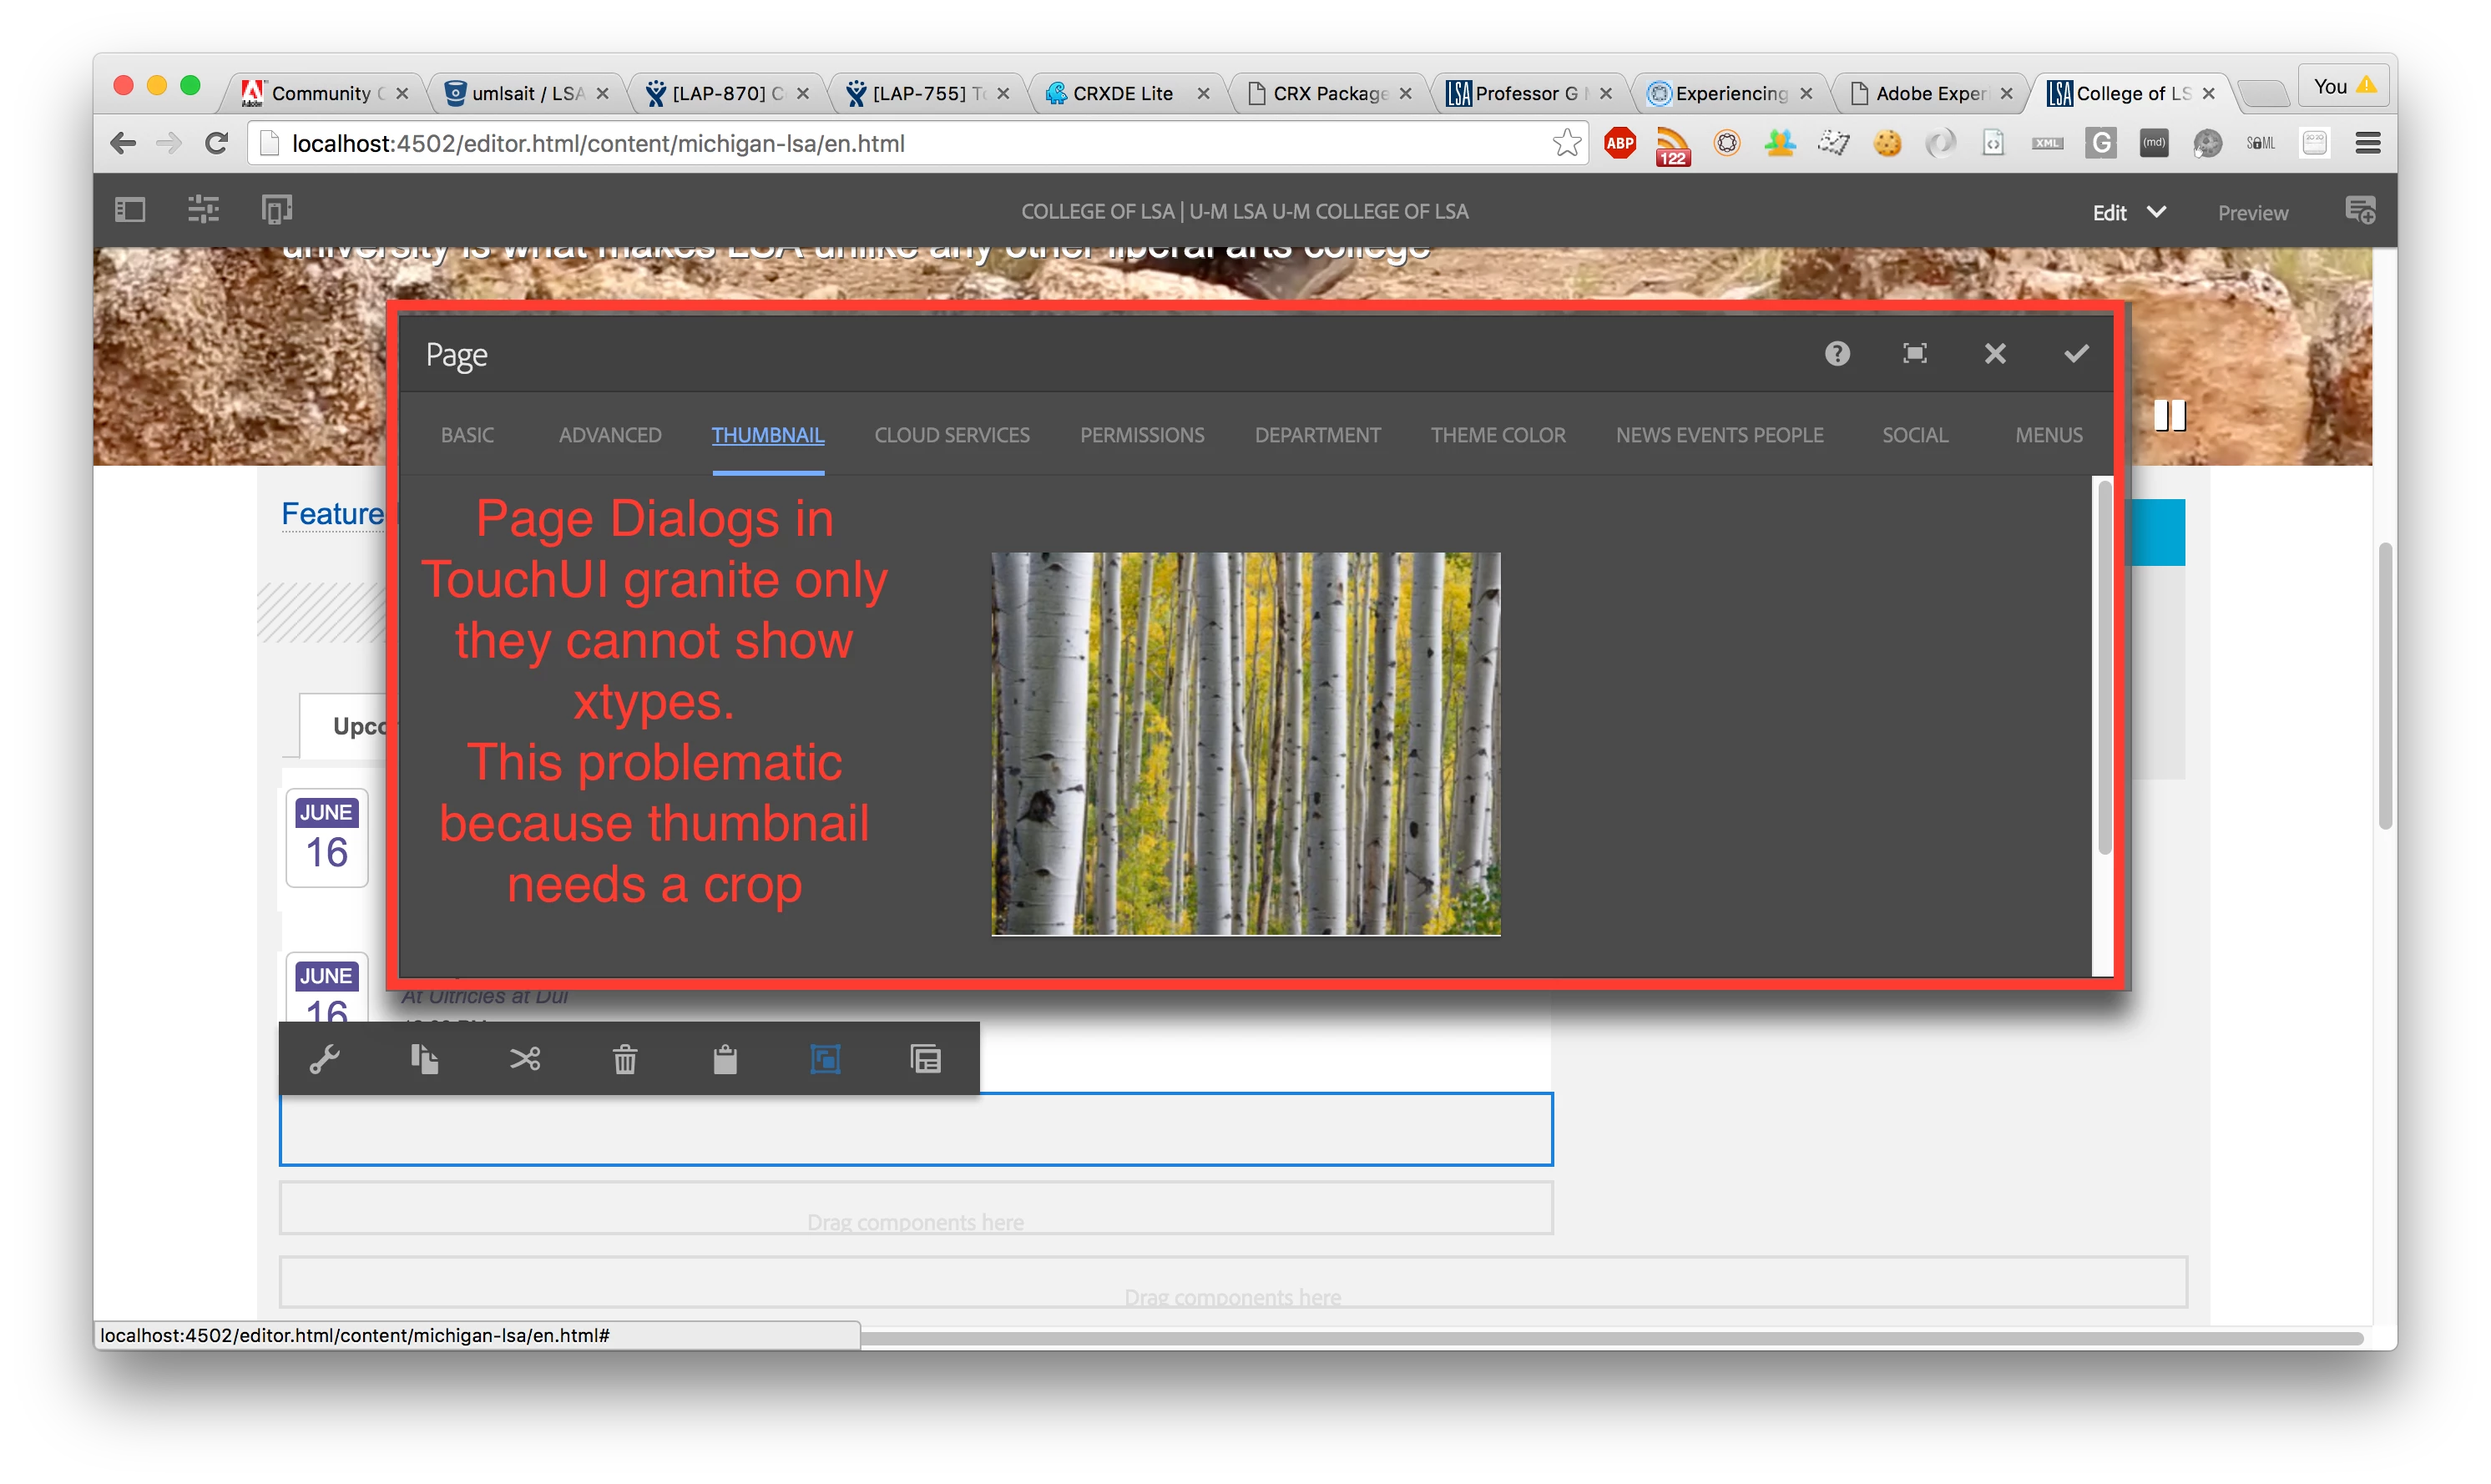Delete component with the trash icon

[x=625, y=1059]
